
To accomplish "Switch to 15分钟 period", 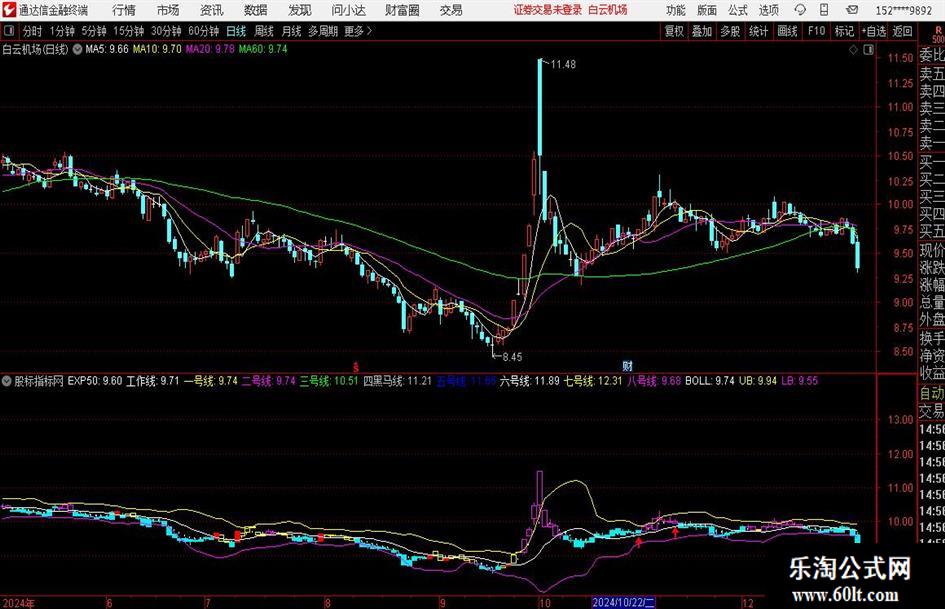I will click(128, 31).
